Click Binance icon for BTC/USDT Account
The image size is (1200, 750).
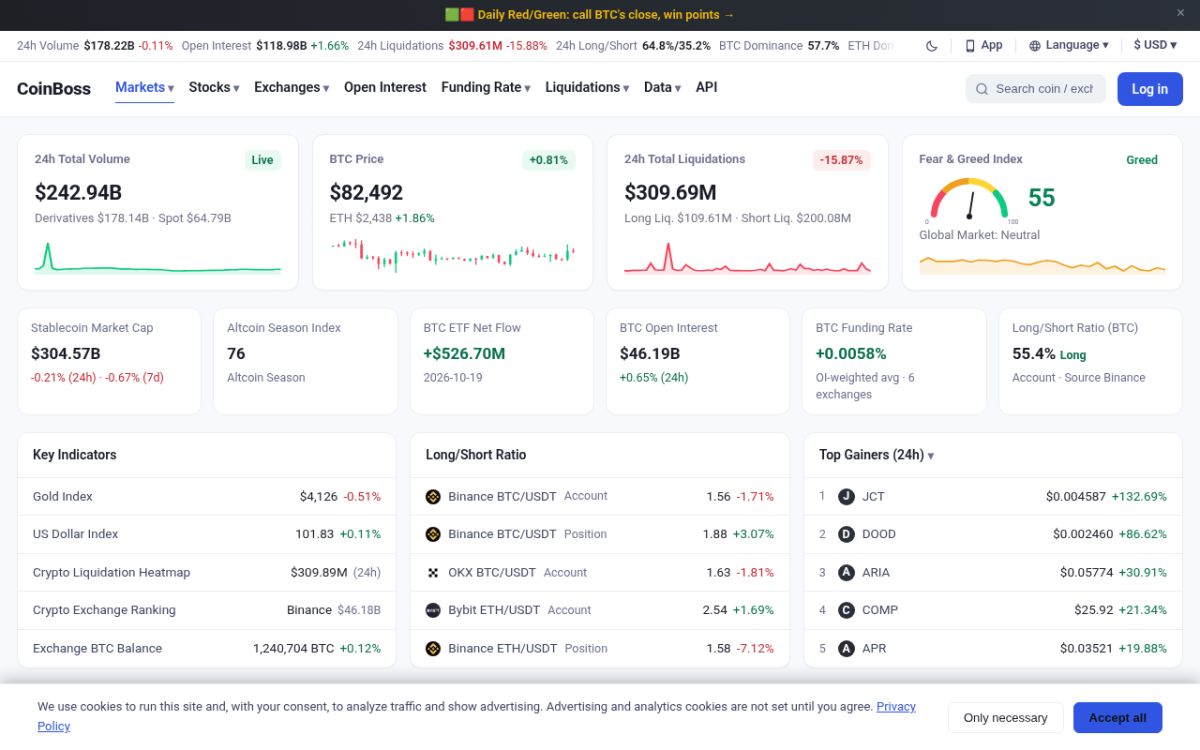click(433, 496)
